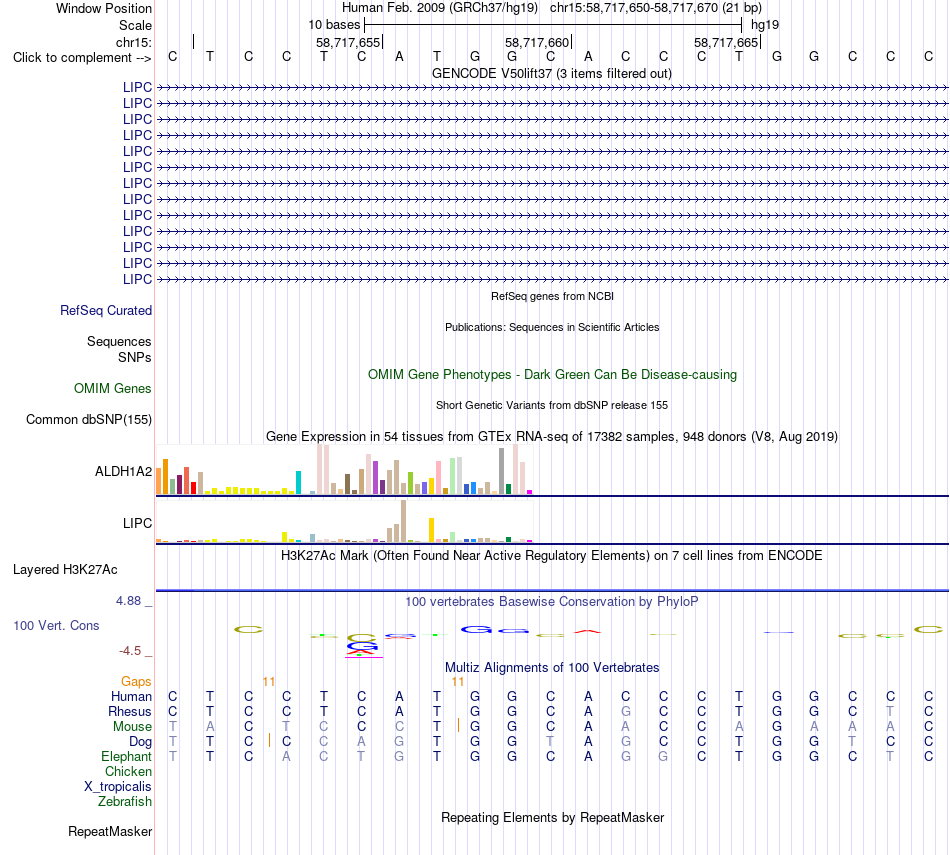The image size is (950, 855).
Task: Click the orange Gaps row label
Action: (136, 682)
